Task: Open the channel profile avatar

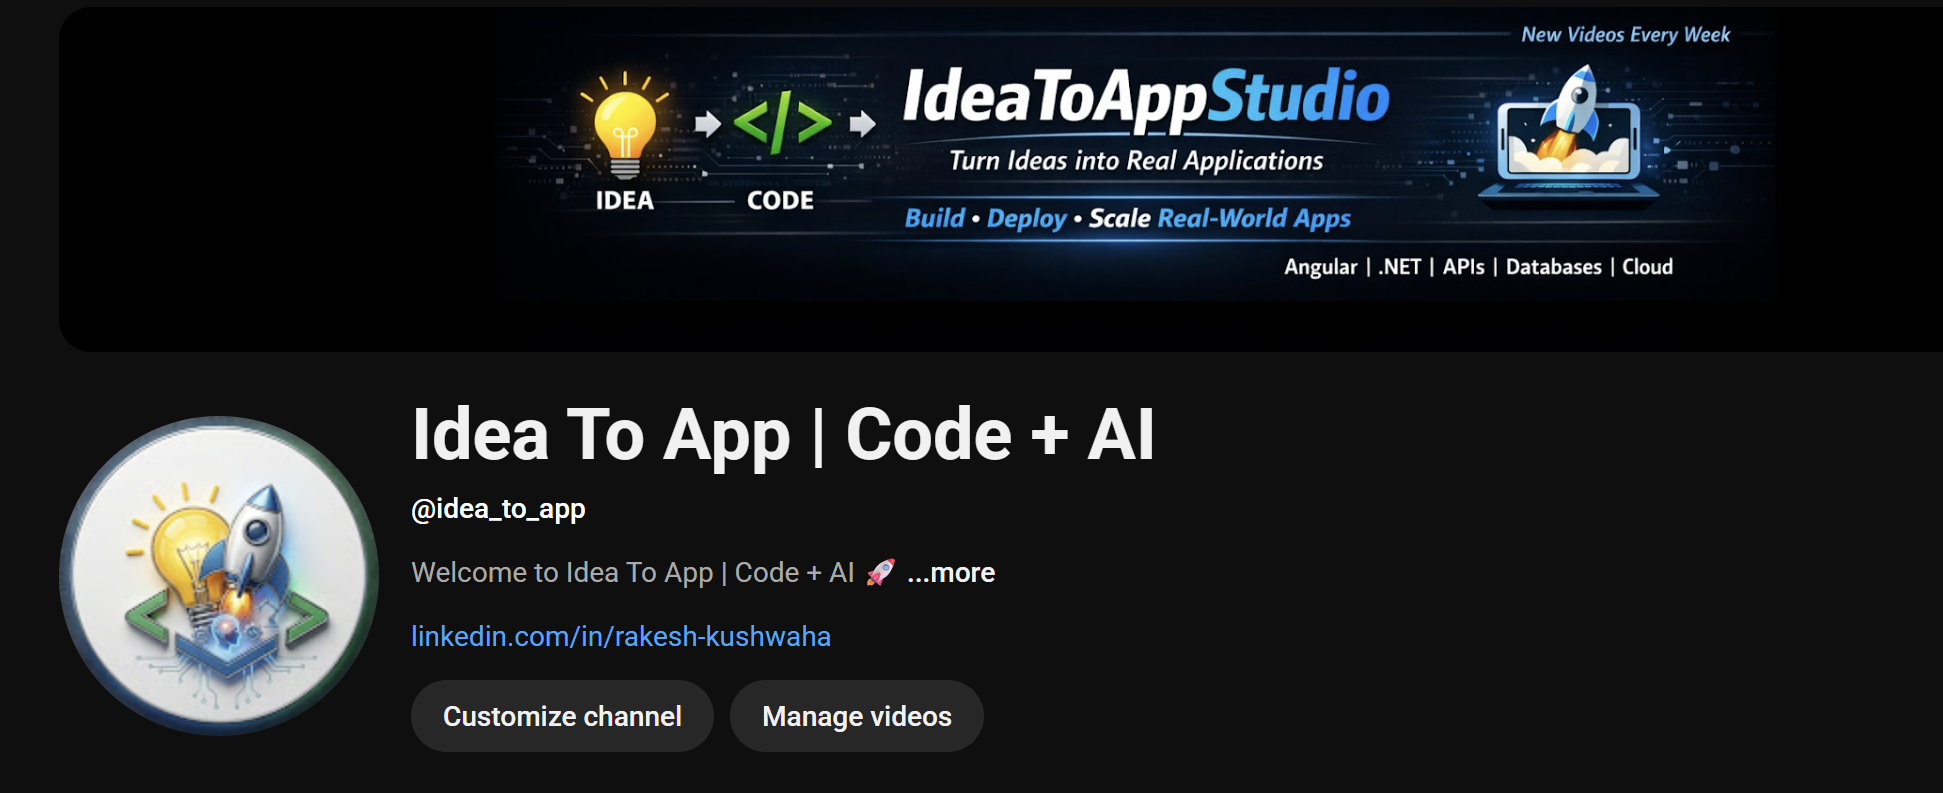Action: point(219,575)
